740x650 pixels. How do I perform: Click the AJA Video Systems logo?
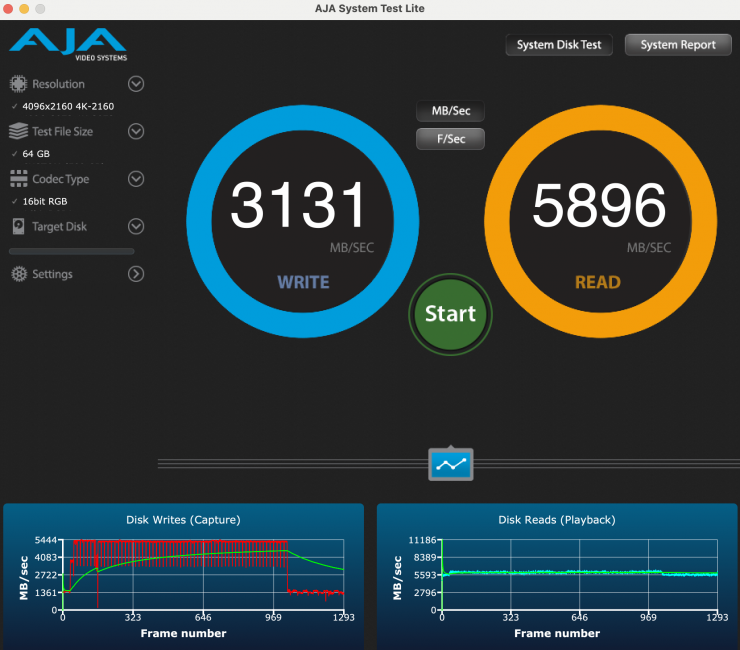tap(68, 45)
